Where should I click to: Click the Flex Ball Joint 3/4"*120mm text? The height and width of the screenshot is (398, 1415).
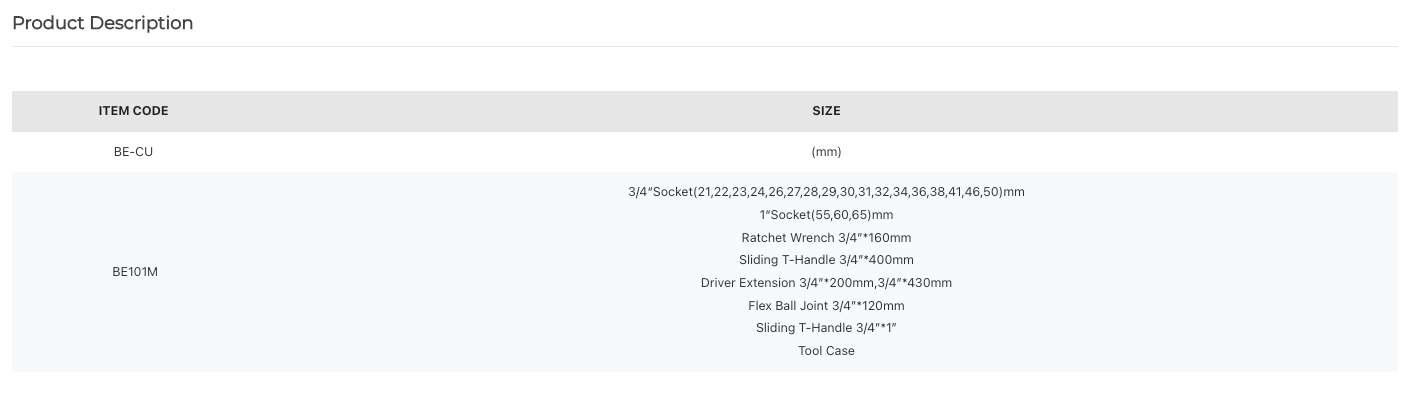(826, 306)
